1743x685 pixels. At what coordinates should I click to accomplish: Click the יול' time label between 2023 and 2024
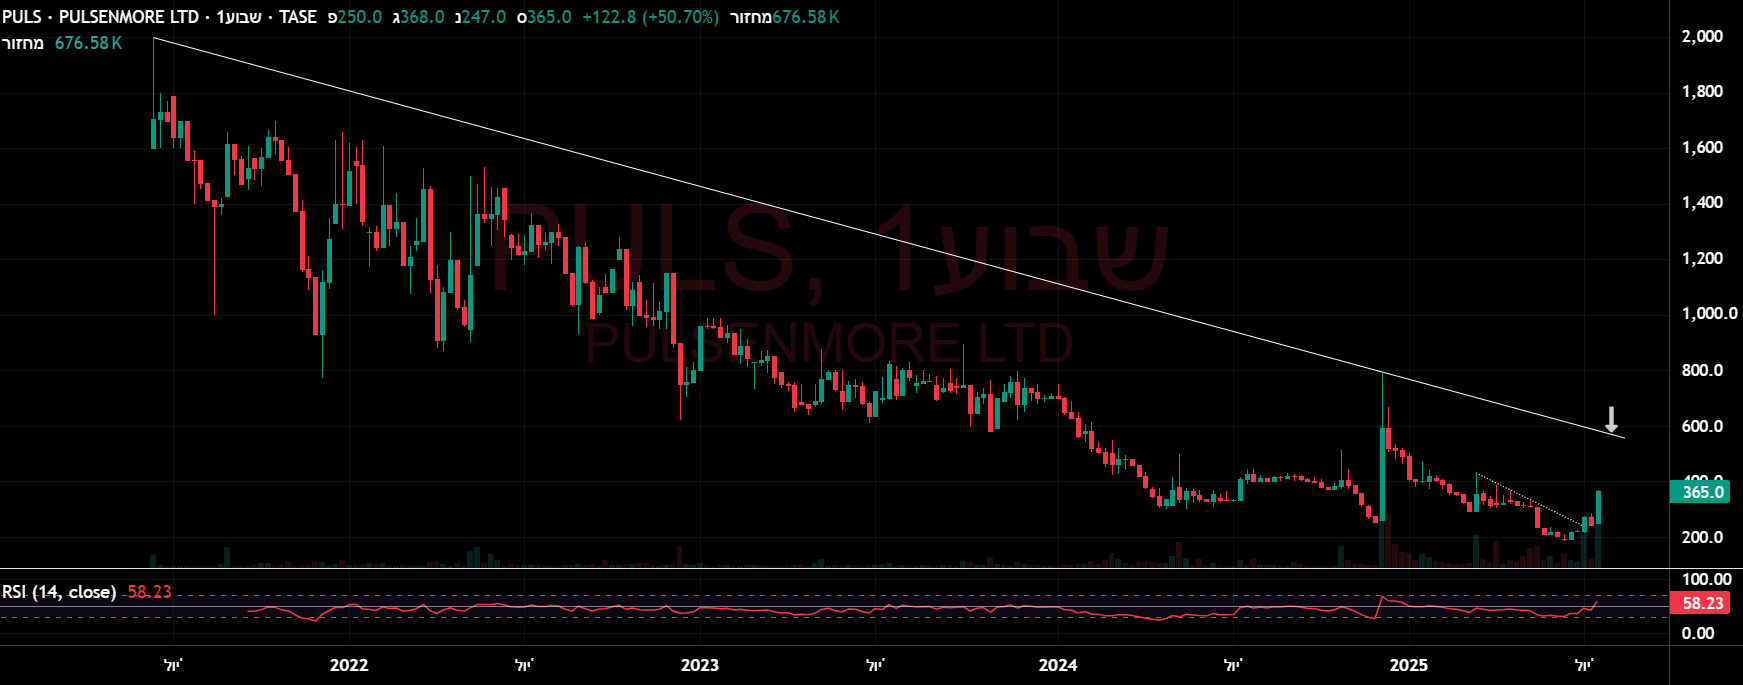pyautogui.click(x=875, y=665)
